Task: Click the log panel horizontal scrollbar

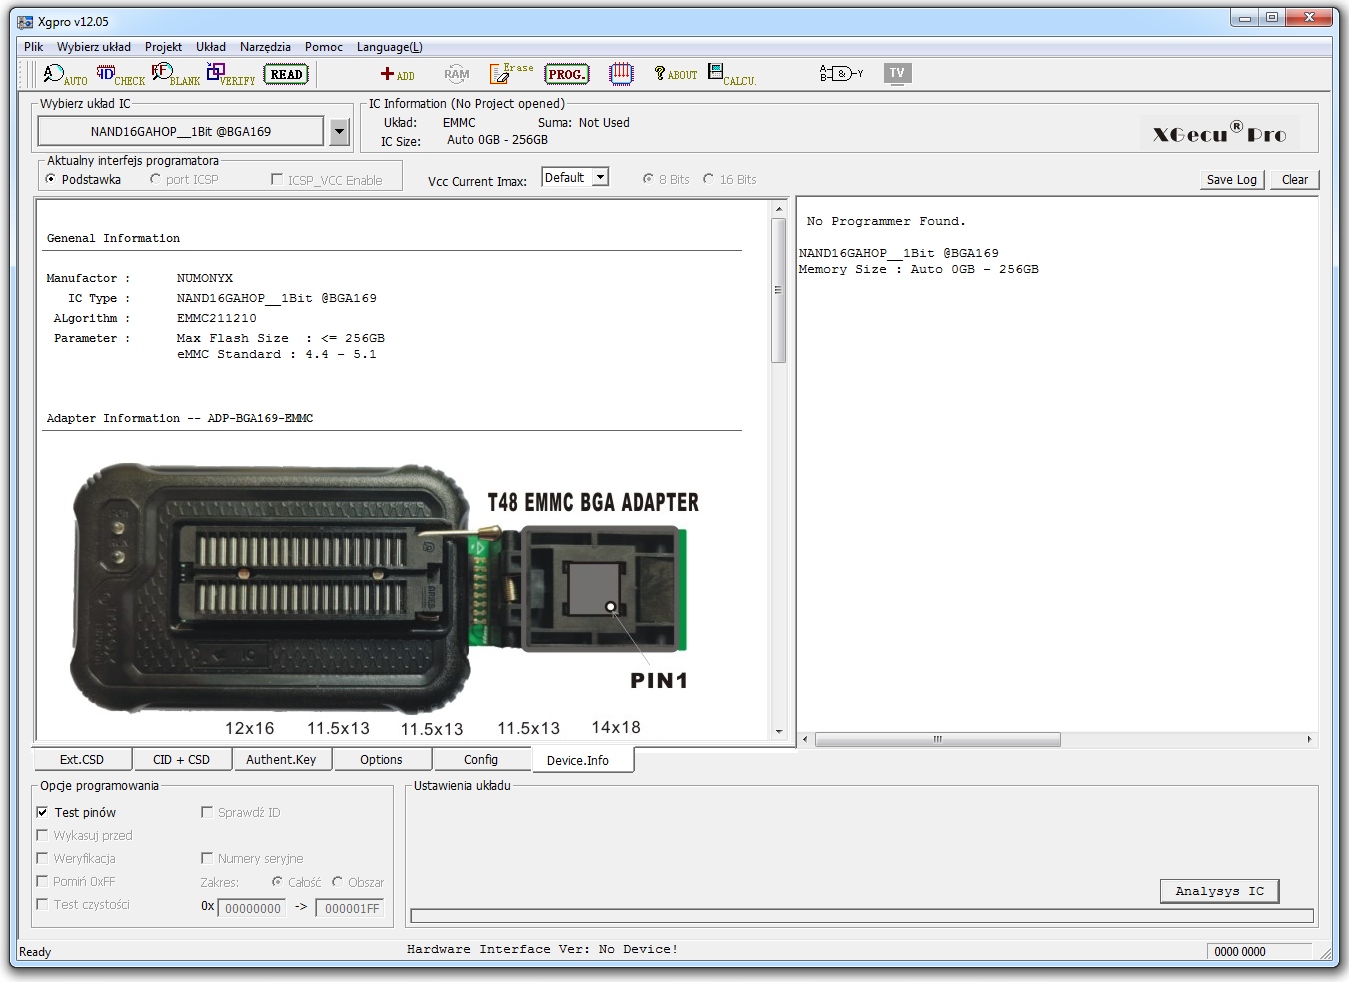Action: [937, 740]
